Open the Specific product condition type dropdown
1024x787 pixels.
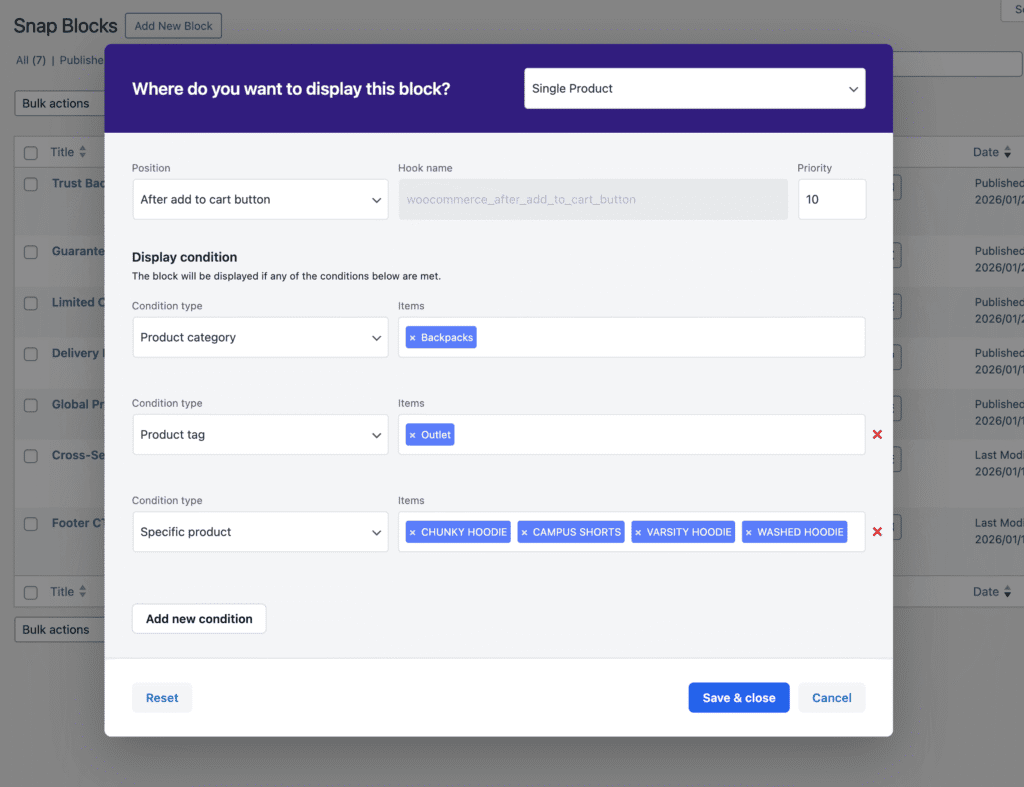[260, 532]
